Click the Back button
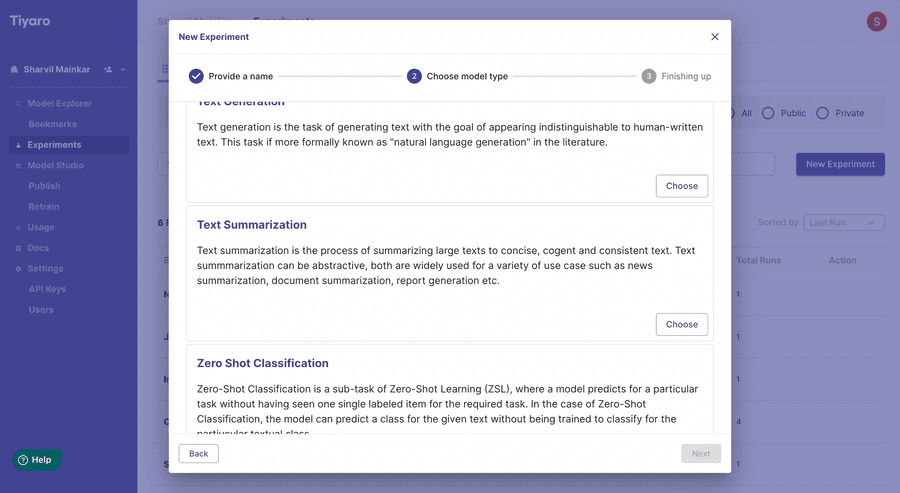 pyautogui.click(x=199, y=453)
